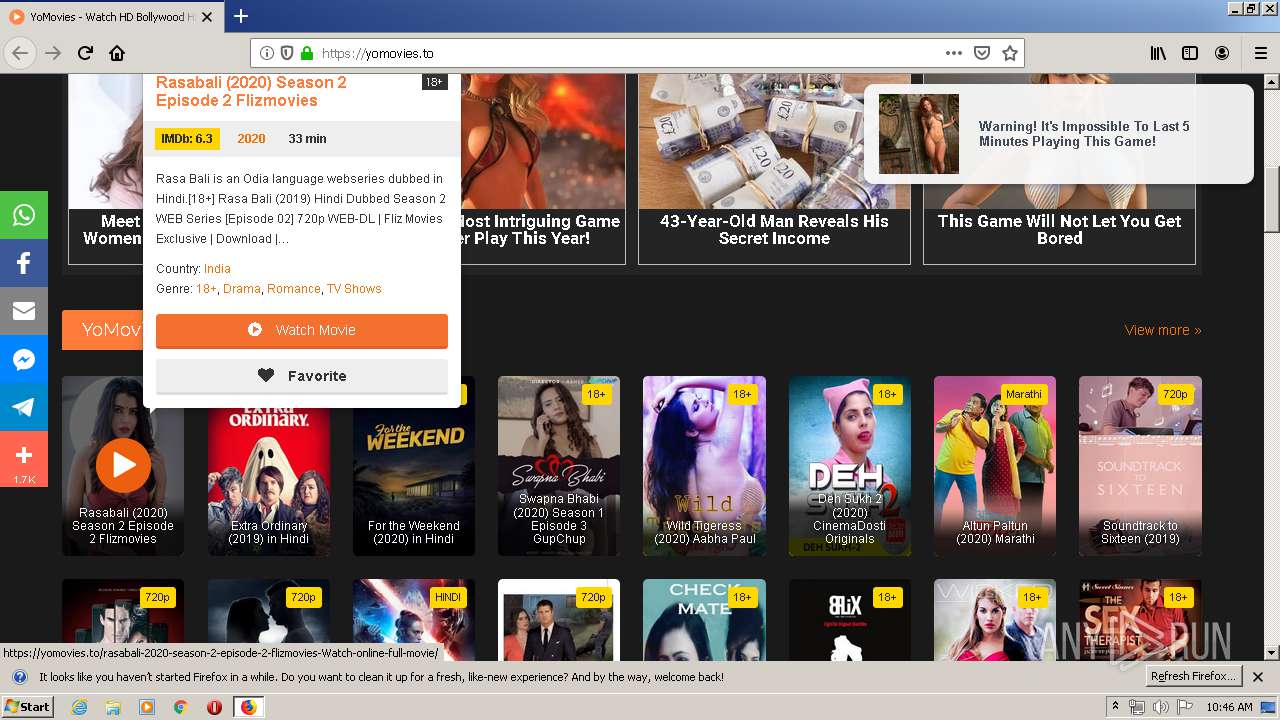
Task: Share via Messenger sidebar icon
Action: [24, 359]
